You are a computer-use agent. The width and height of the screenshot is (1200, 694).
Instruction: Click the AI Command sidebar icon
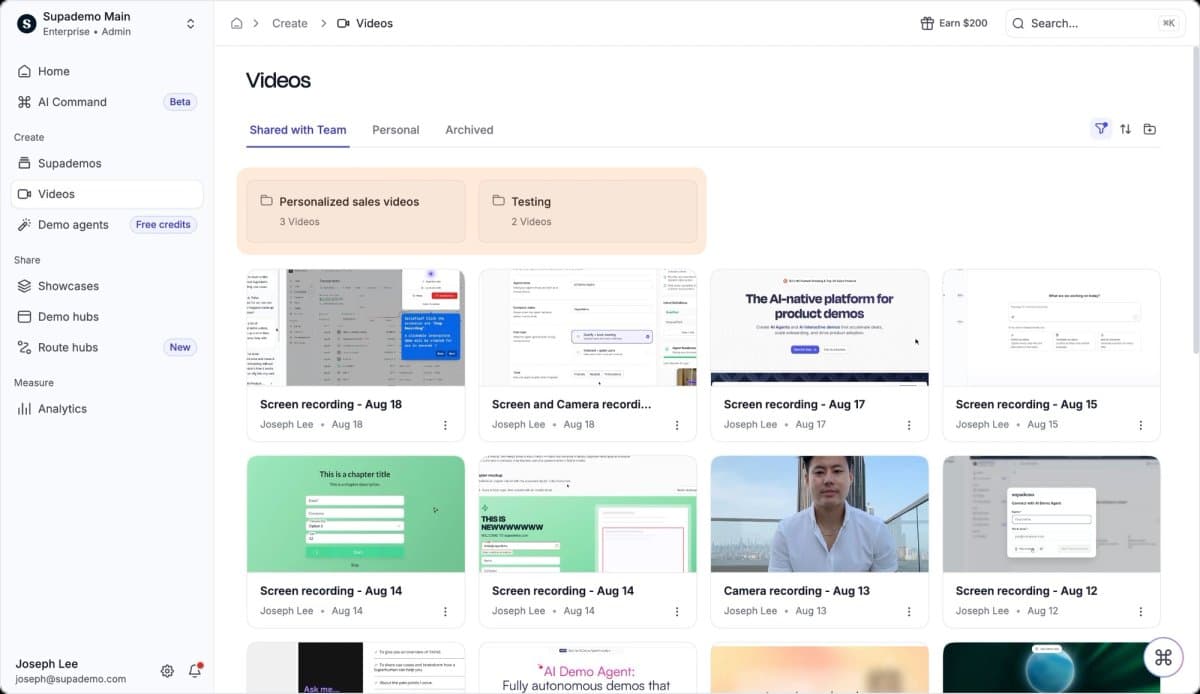(x=25, y=102)
